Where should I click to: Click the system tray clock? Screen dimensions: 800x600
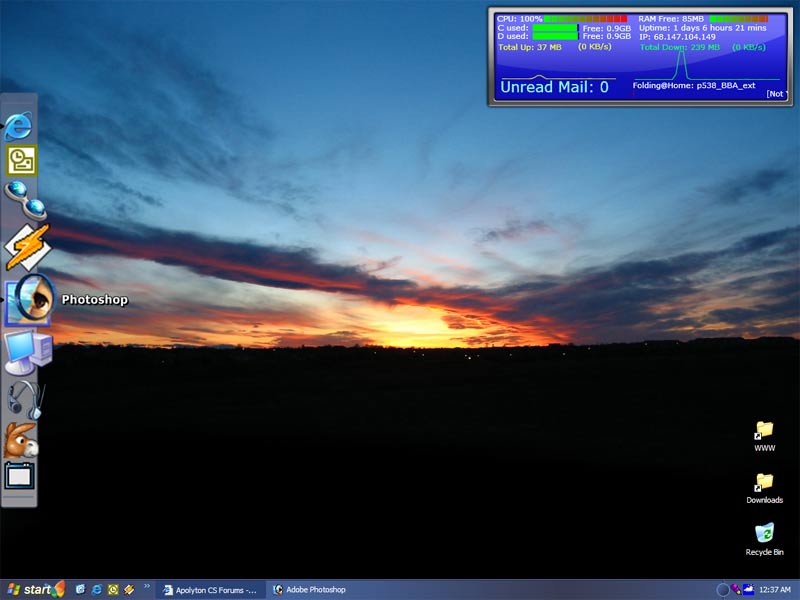pyautogui.click(x=775, y=590)
